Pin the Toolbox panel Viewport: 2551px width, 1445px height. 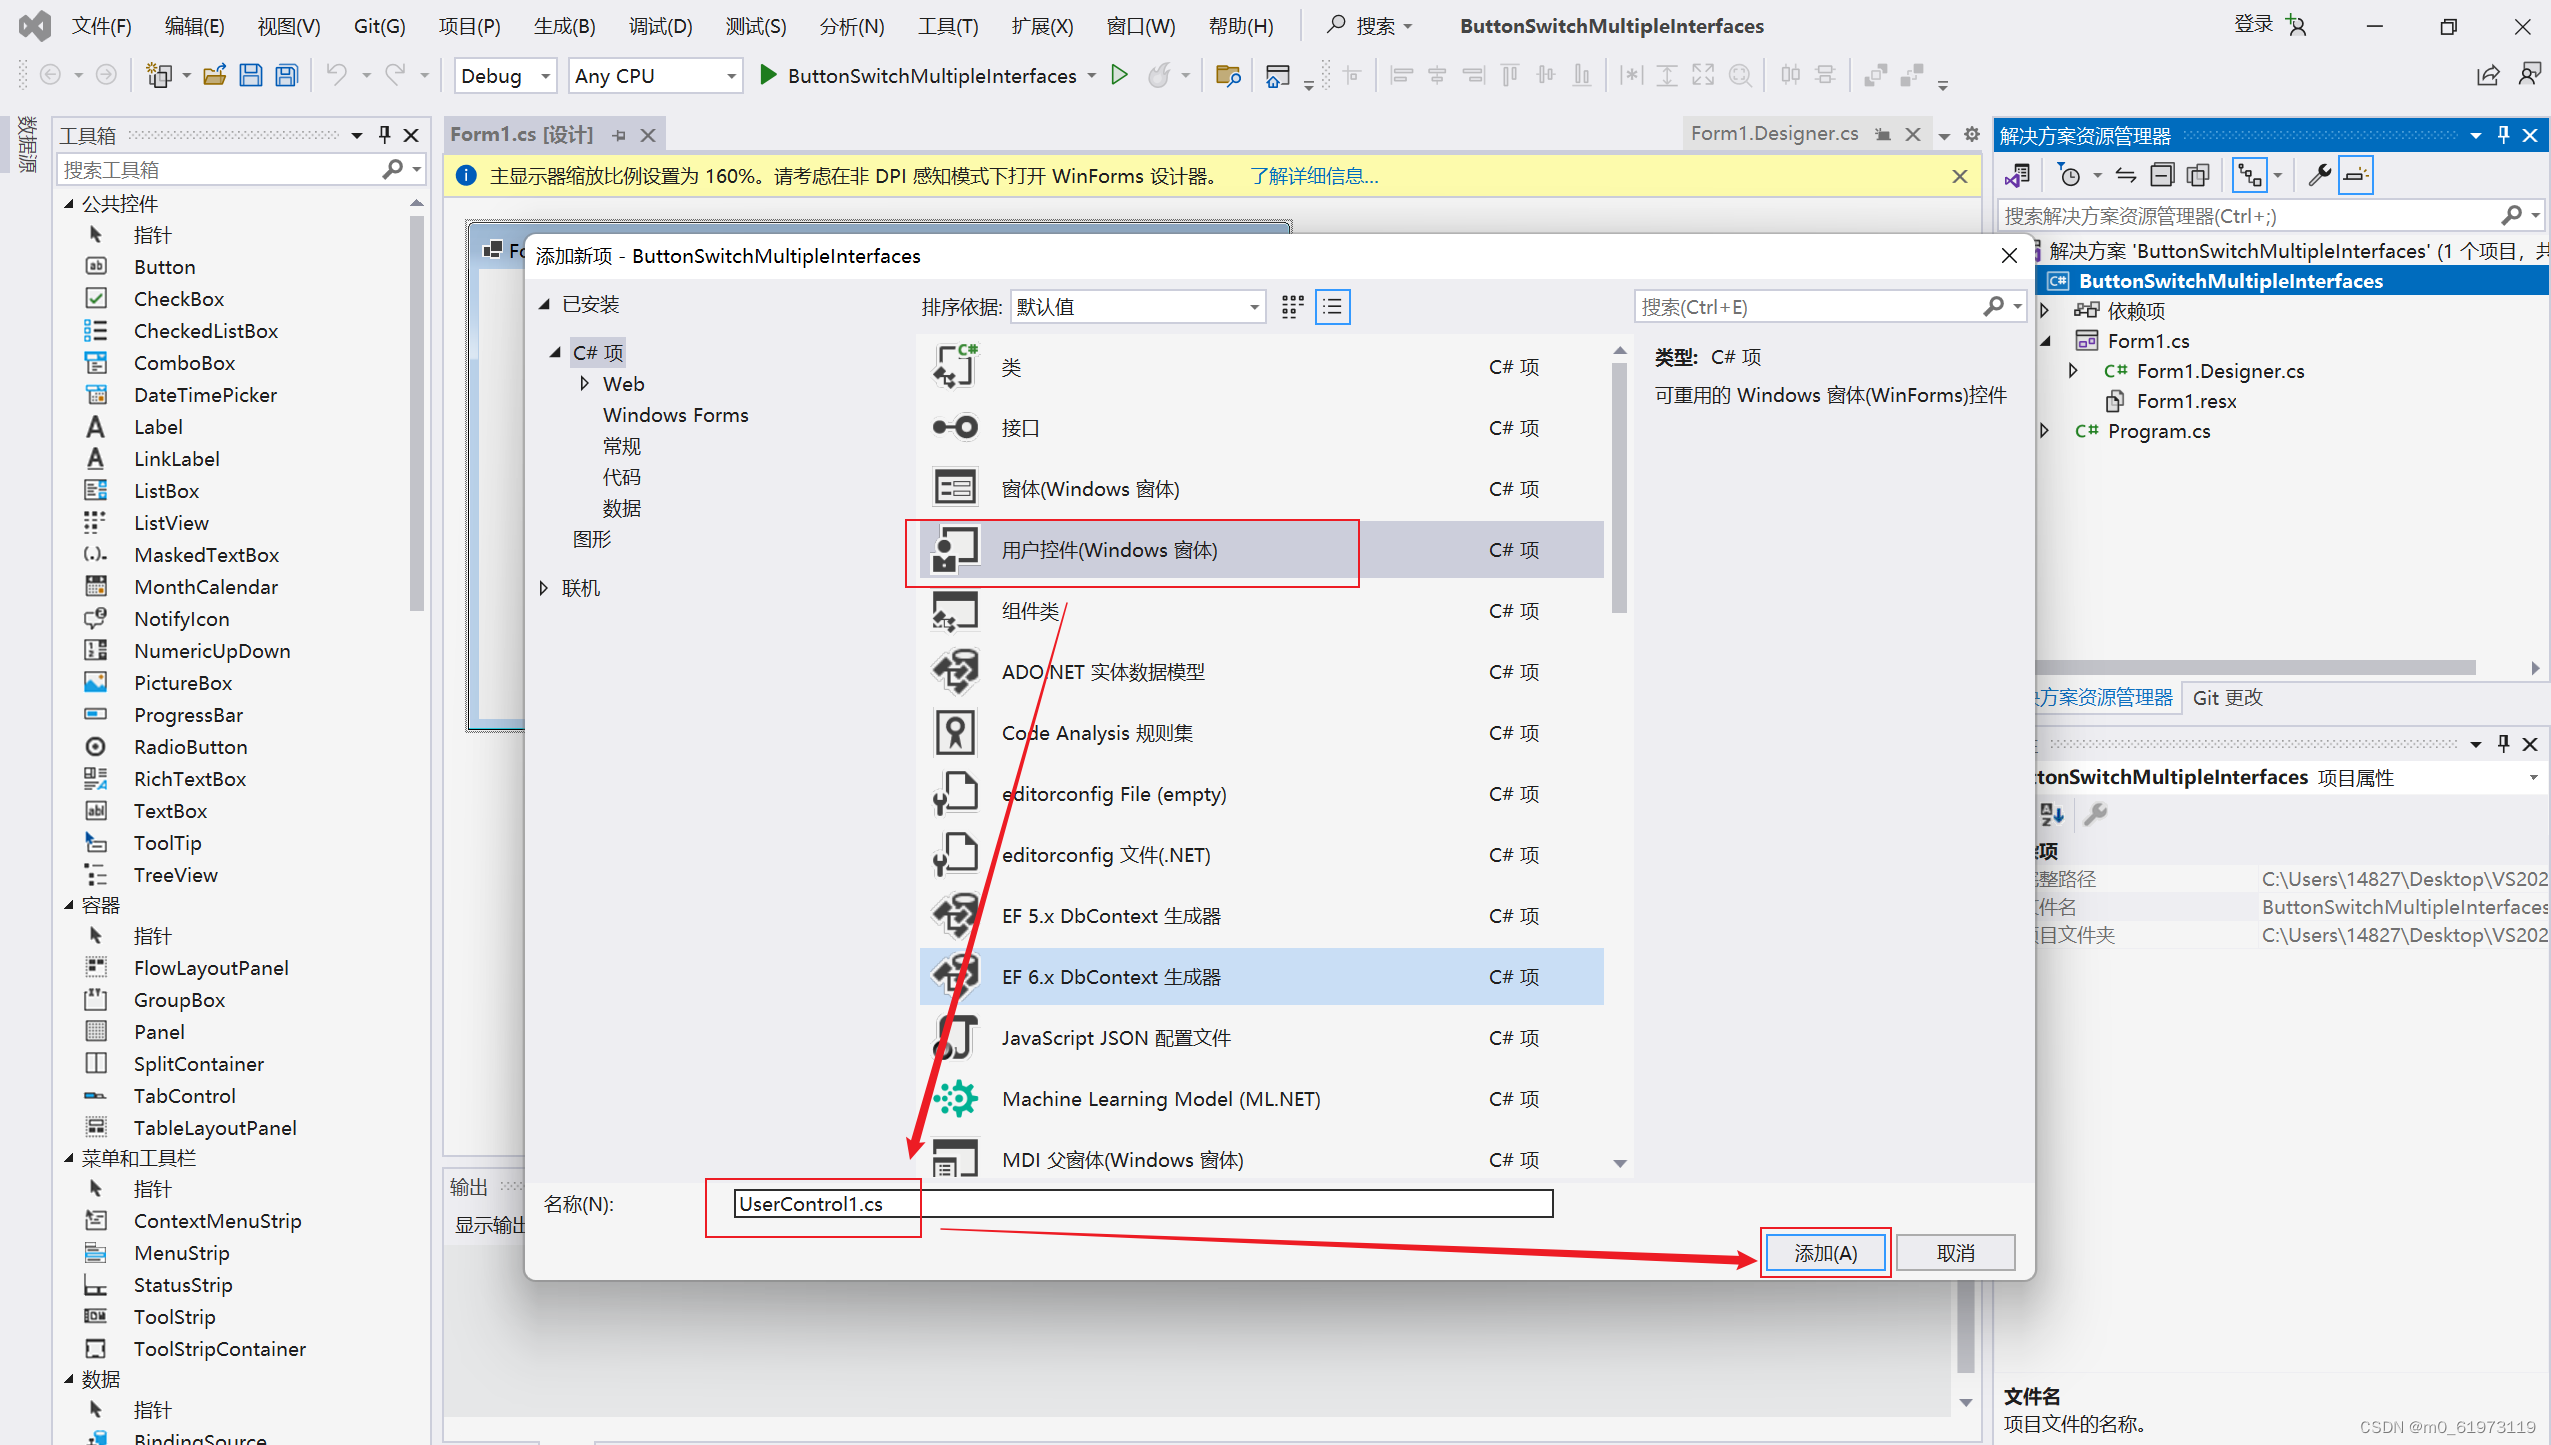(383, 134)
